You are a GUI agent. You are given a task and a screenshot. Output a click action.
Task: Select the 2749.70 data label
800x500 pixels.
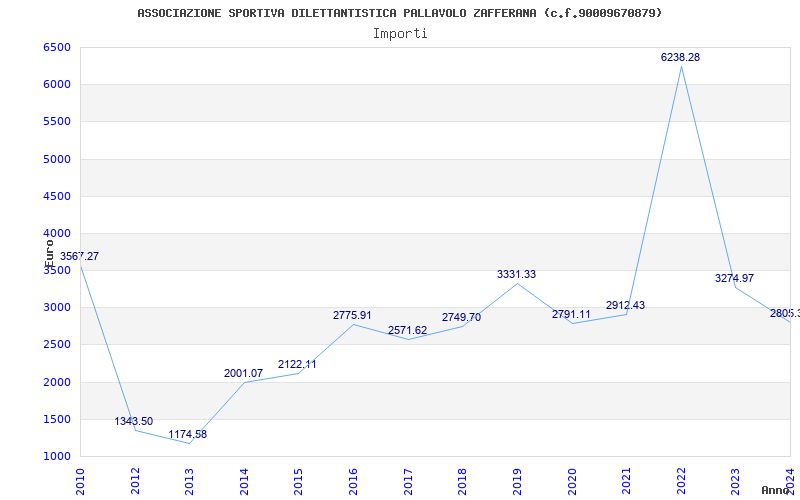pyautogui.click(x=462, y=317)
